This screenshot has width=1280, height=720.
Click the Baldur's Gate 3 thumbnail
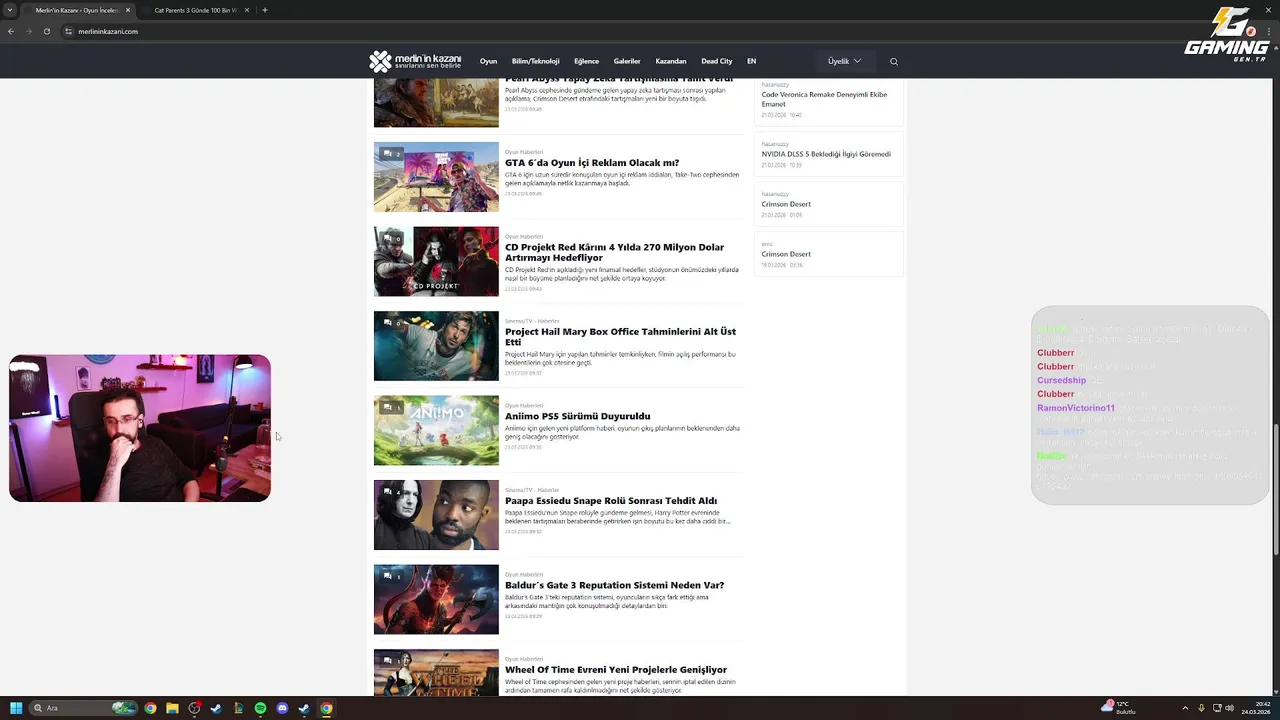436,599
